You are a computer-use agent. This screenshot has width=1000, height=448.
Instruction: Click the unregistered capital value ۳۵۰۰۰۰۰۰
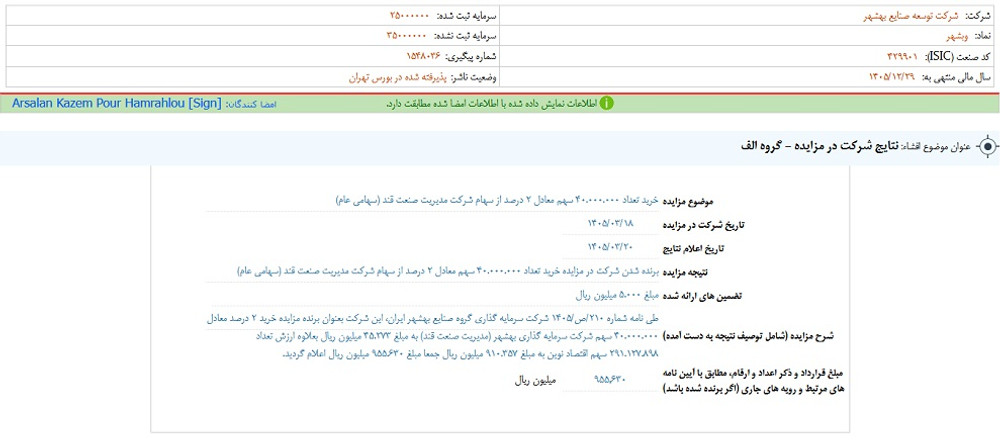407,36
